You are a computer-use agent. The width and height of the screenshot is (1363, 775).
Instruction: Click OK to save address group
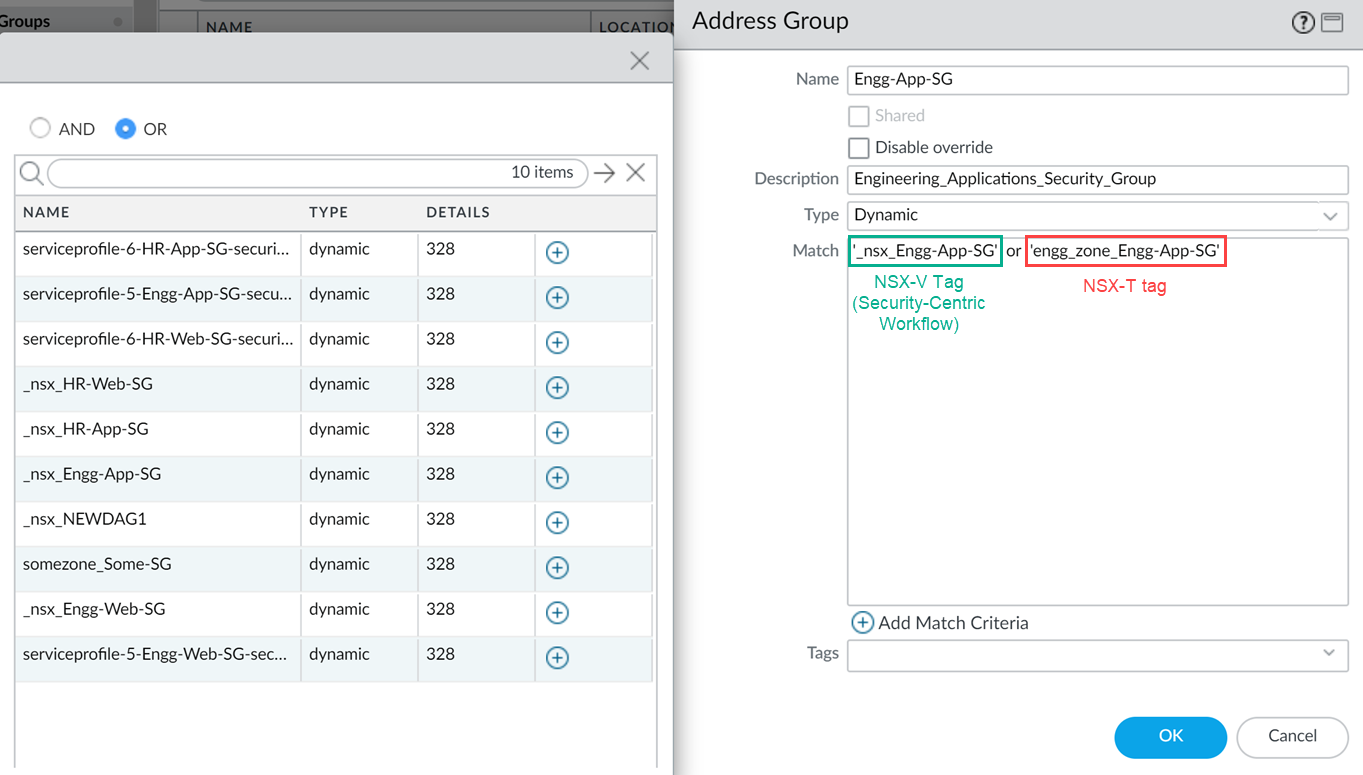pyautogui.click(x=1170, y=736)
